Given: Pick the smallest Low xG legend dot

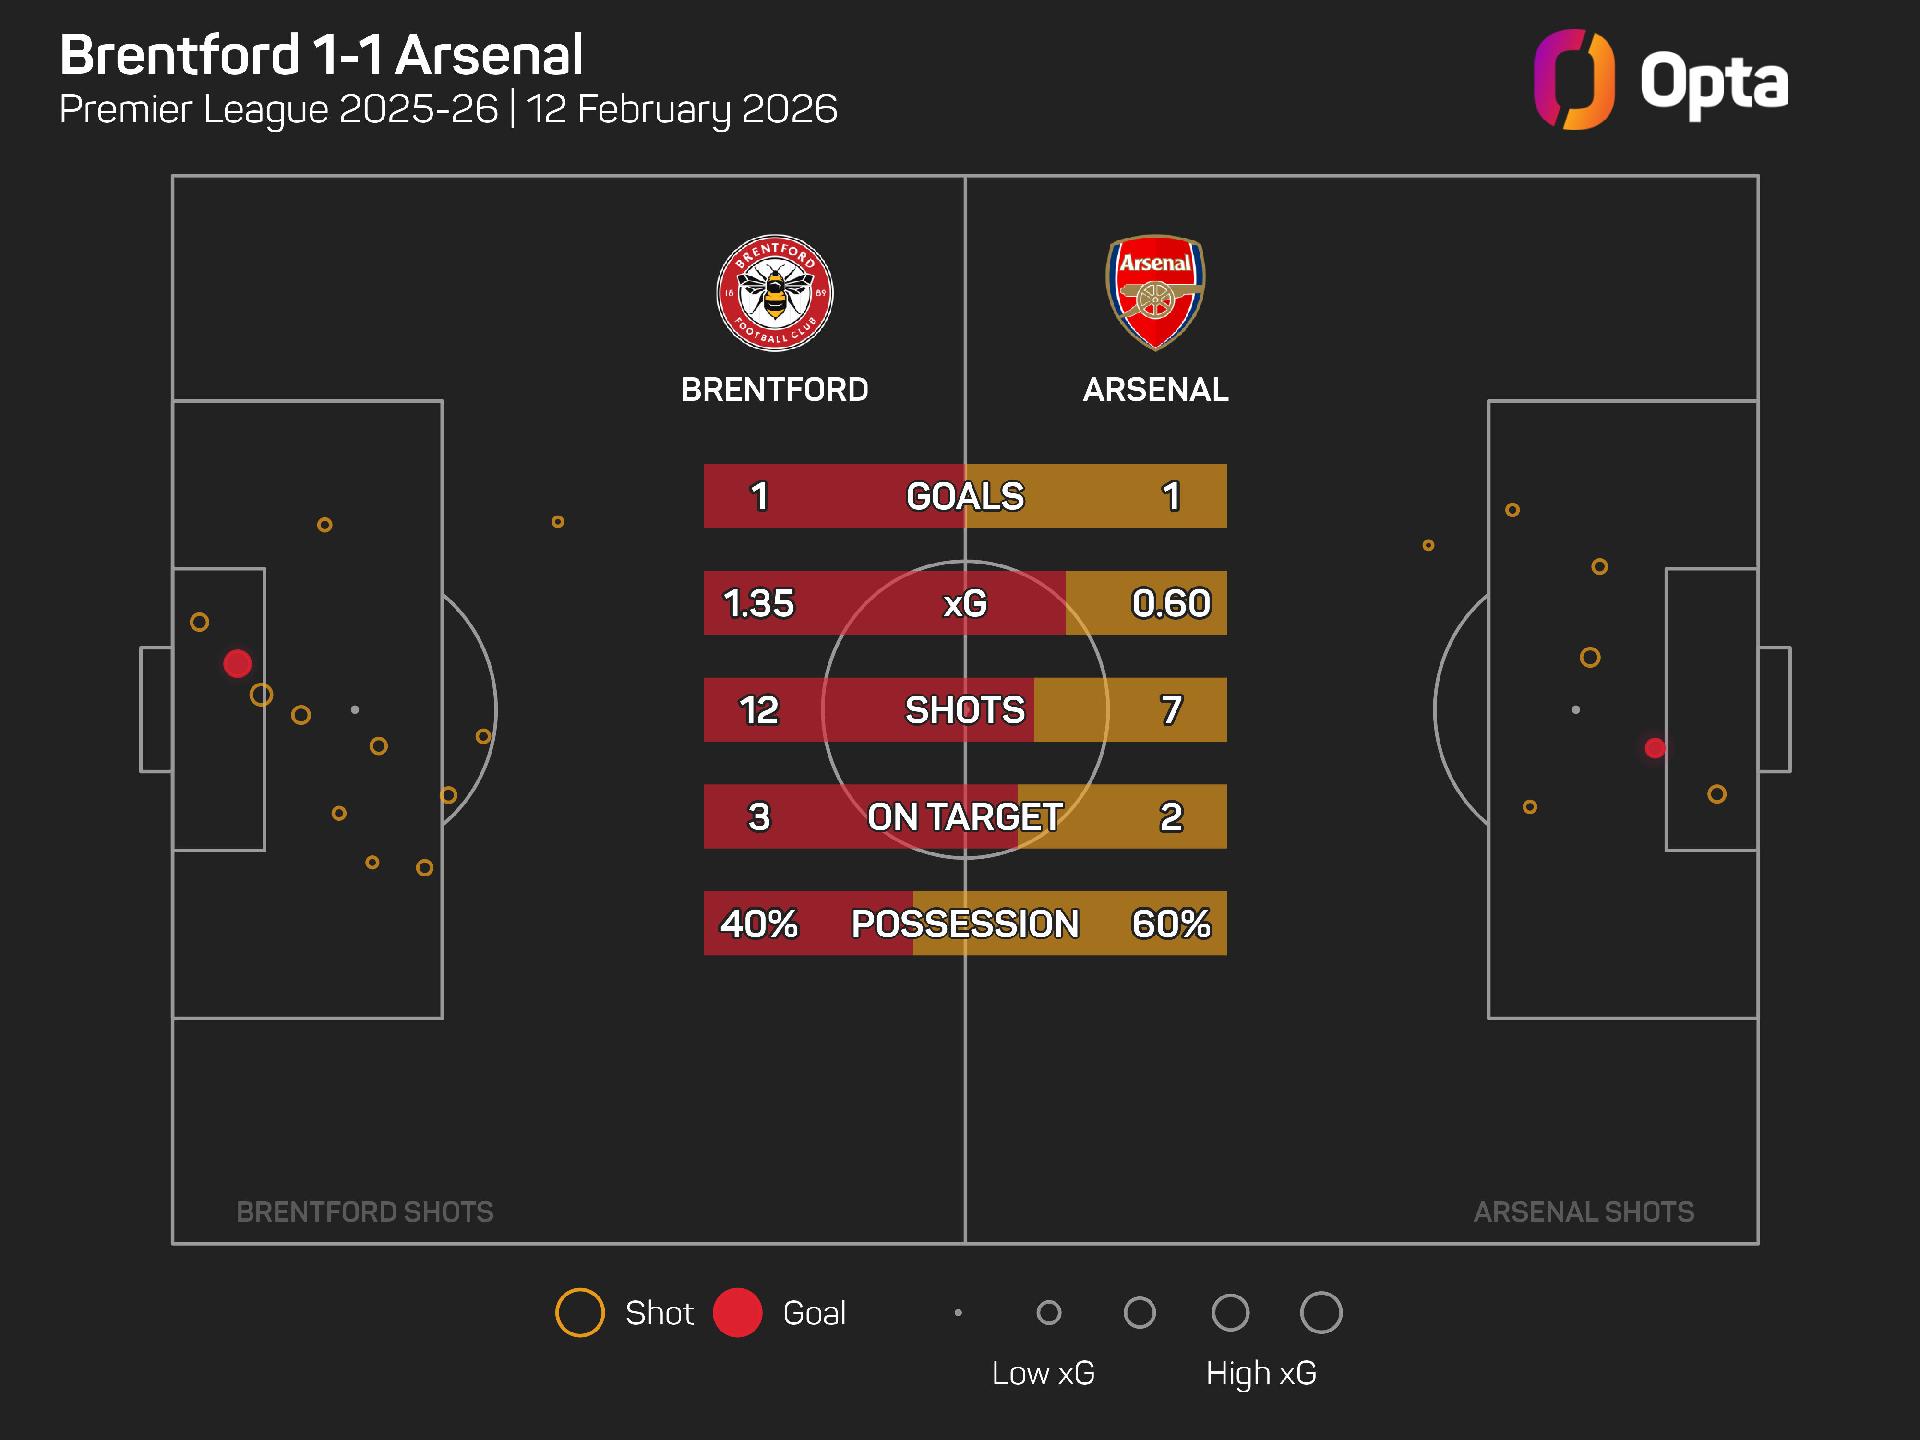Looking at the screenshot, I should point(958,1313).
